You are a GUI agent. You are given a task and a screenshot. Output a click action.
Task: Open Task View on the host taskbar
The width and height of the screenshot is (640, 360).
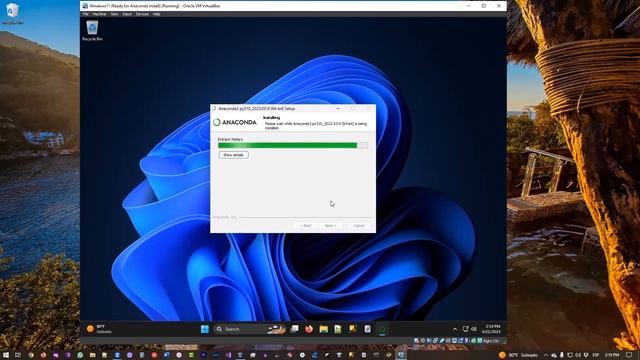(x=18, y=355)
